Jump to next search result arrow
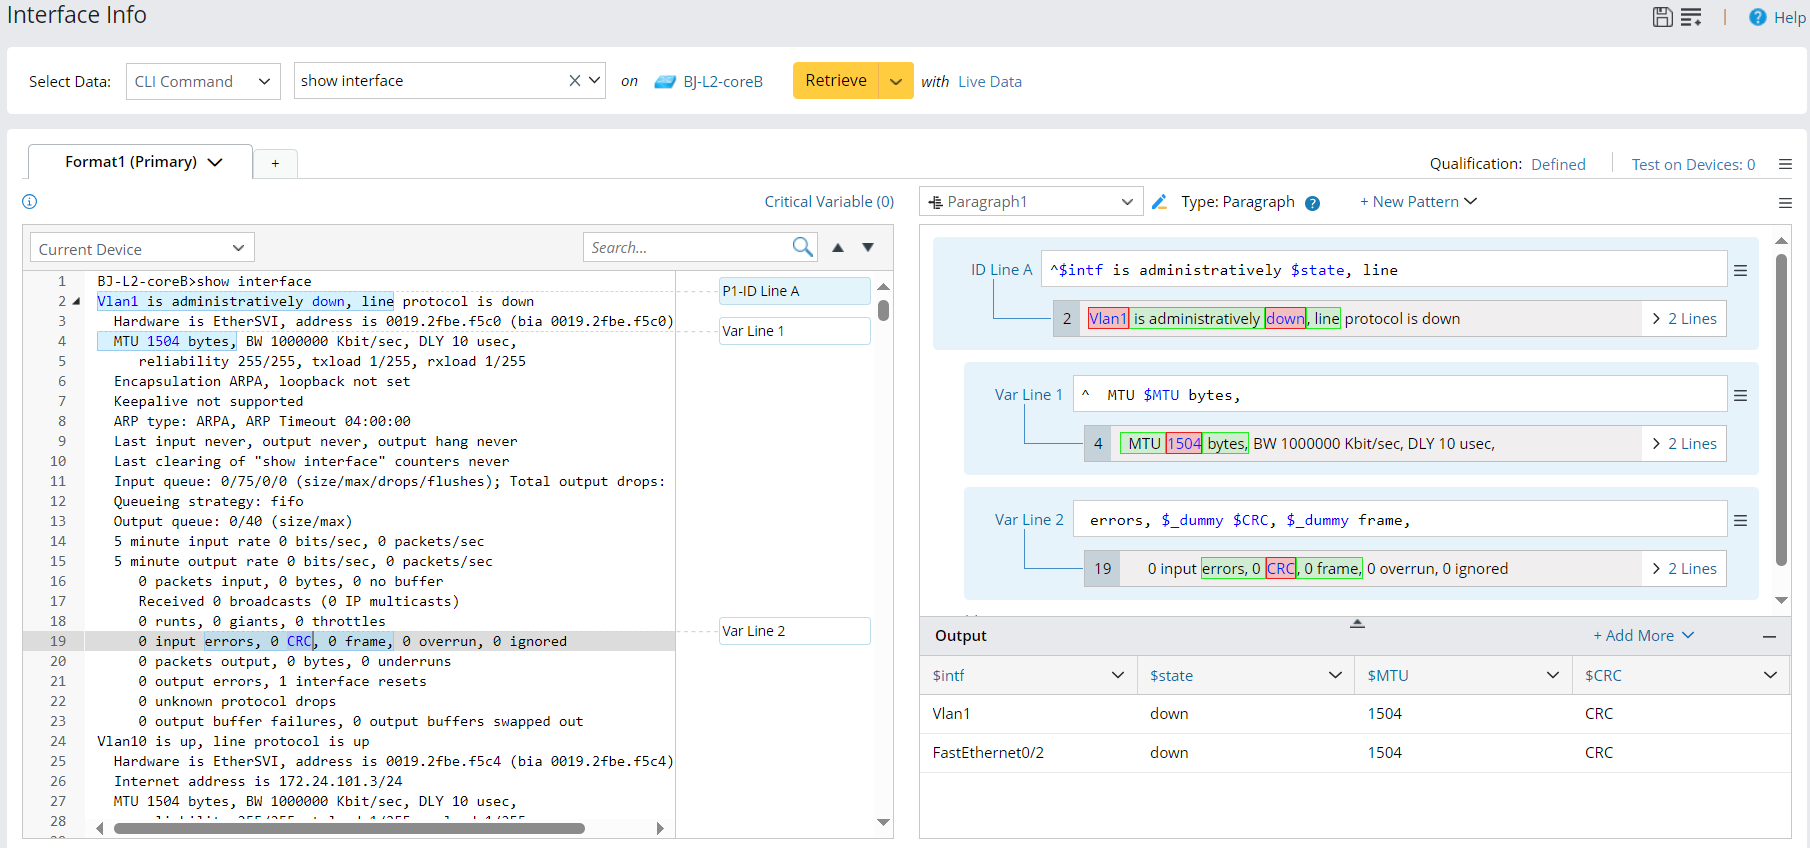 [868, 247]
